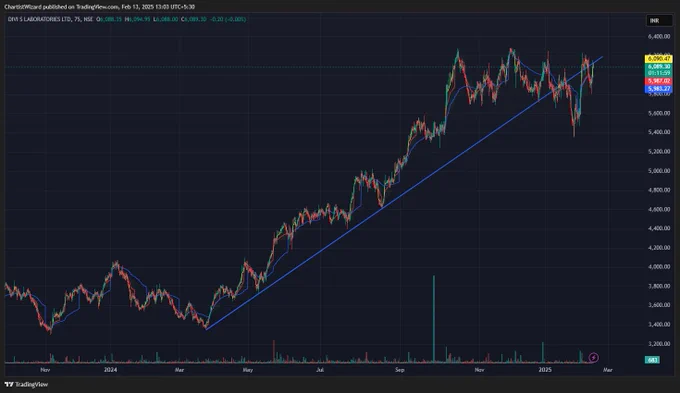
Task: Click the header text 'ChartistWizard published on TradingView.com'
Action: tap(62, 7)
